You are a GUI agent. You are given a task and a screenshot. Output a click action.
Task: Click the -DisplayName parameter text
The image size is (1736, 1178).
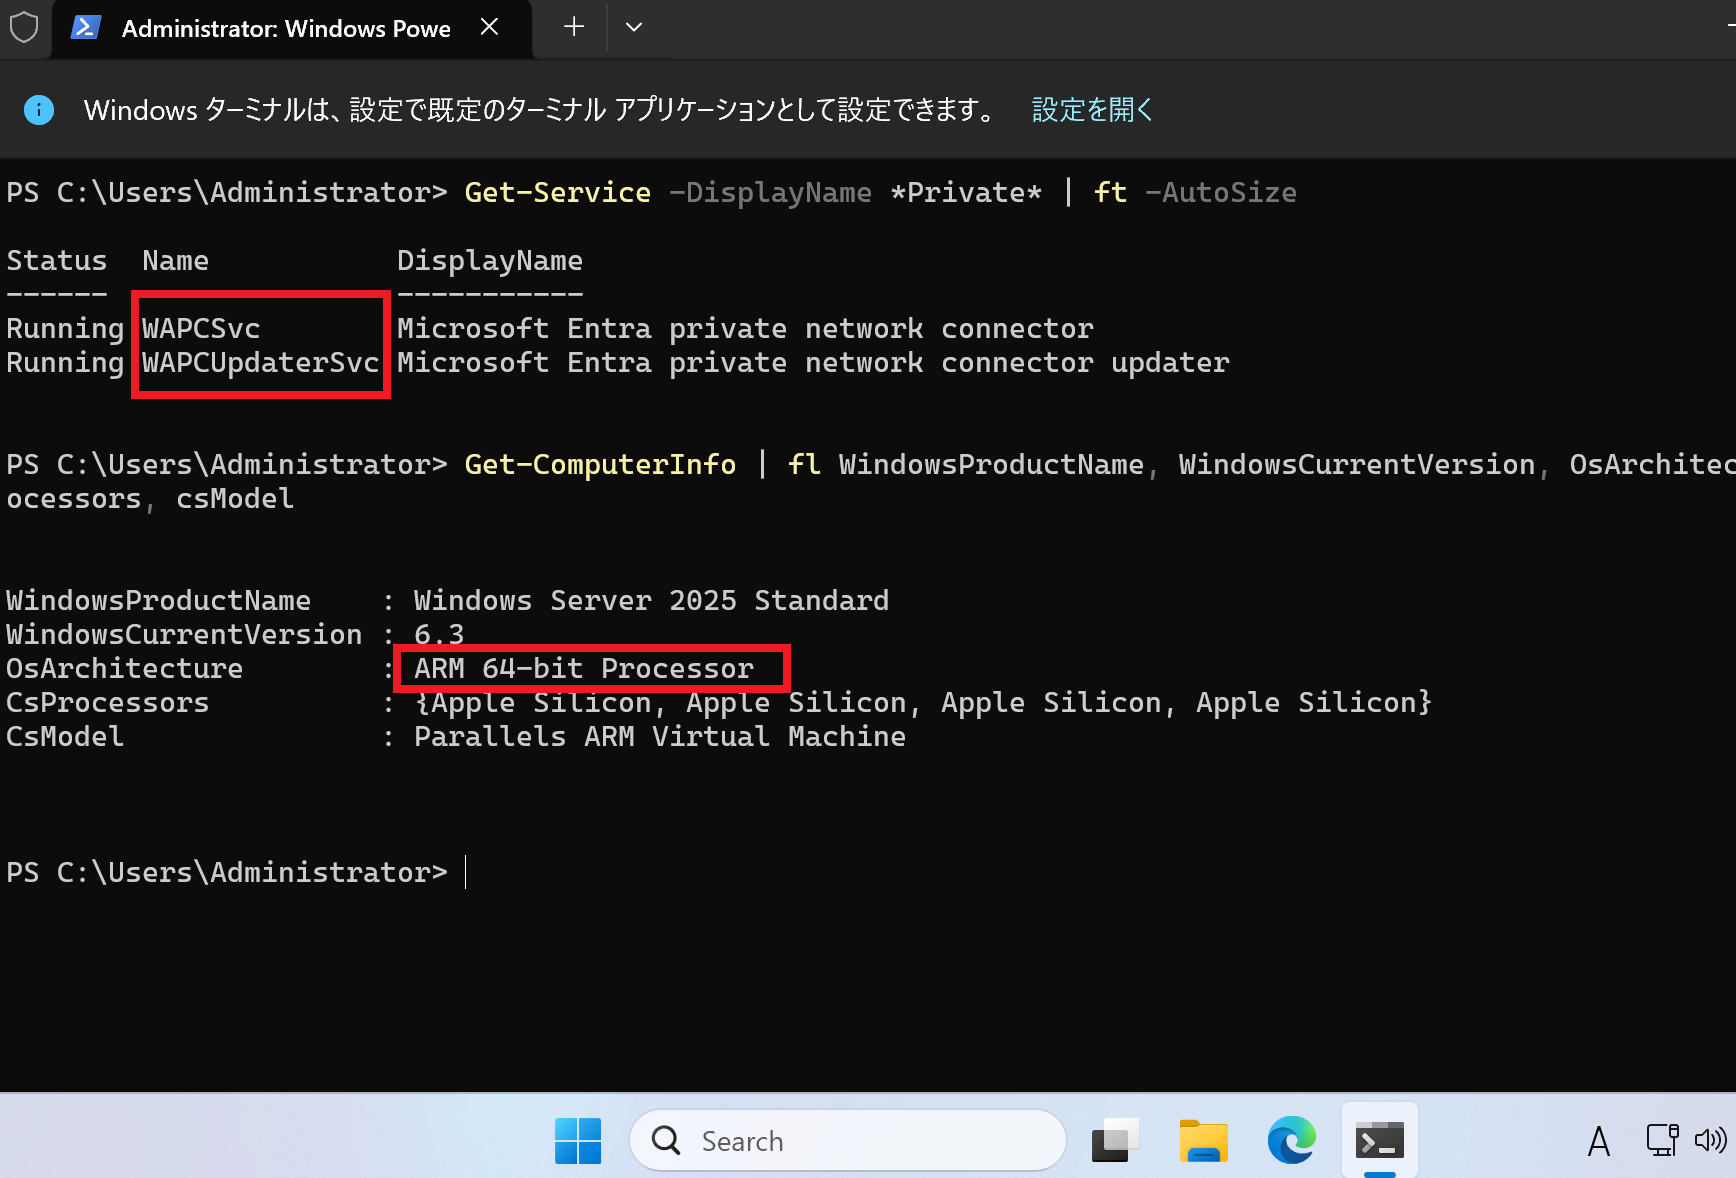(770, 193)
